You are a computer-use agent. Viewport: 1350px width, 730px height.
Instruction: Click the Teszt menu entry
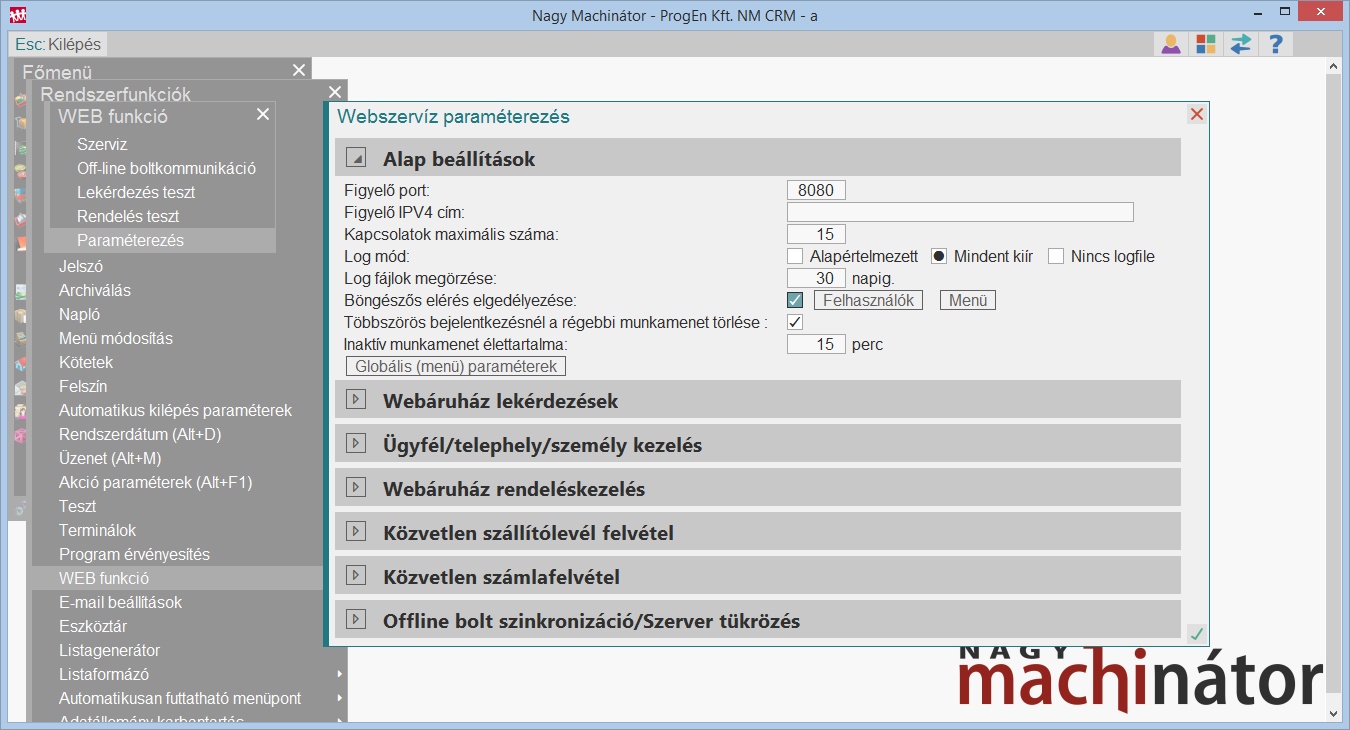coord(78,506)
